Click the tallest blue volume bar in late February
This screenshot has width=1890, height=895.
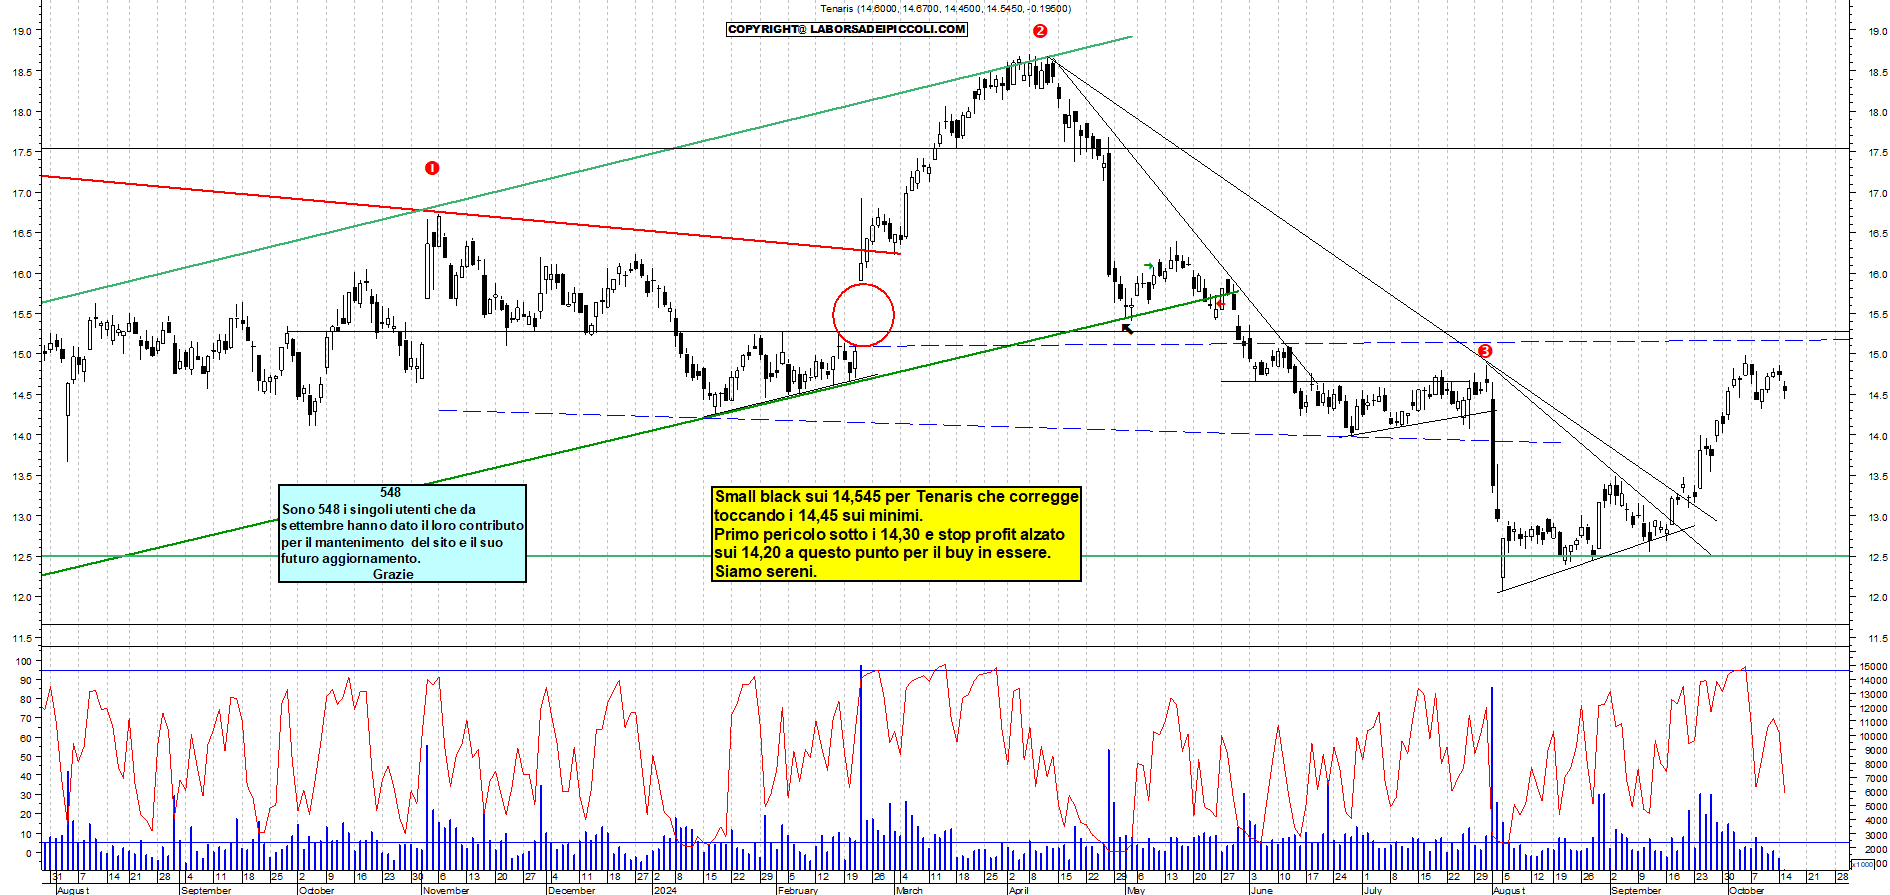click(860, 767)
